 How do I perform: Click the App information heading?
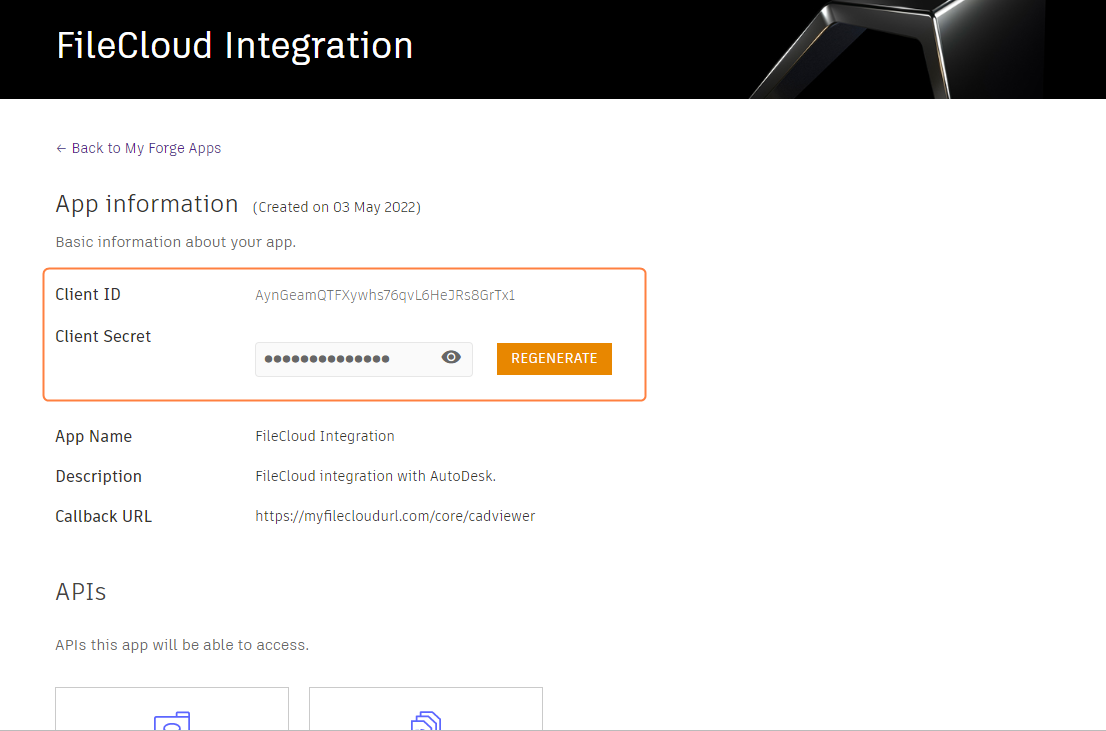click(147, 204)
